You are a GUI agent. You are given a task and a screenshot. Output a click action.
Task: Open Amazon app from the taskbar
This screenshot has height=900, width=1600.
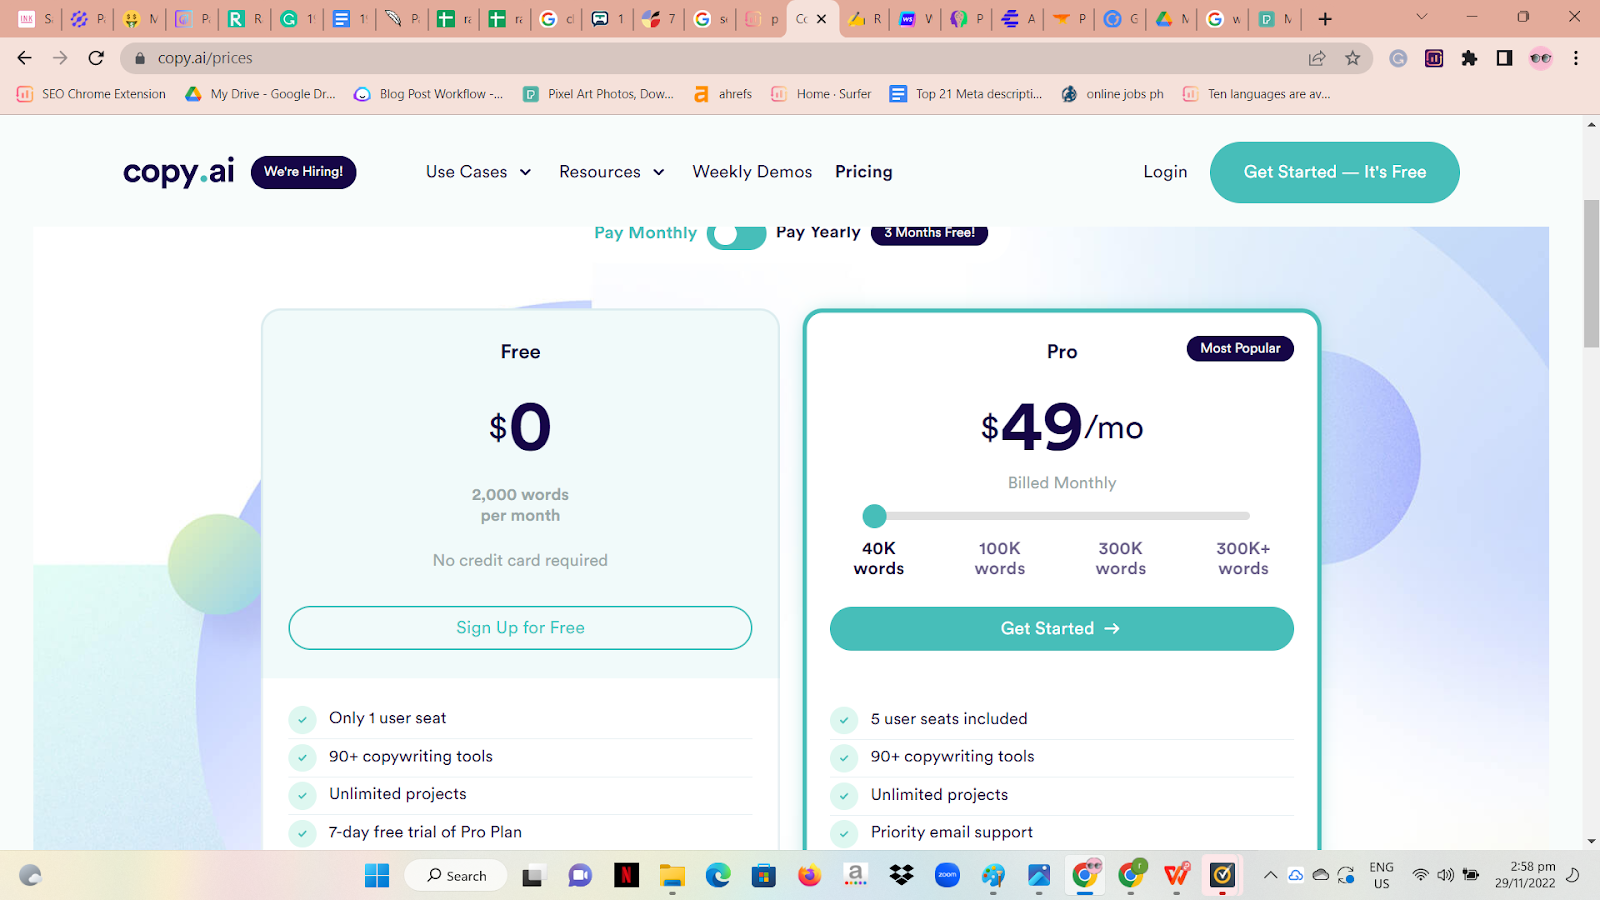coord(855,876)
